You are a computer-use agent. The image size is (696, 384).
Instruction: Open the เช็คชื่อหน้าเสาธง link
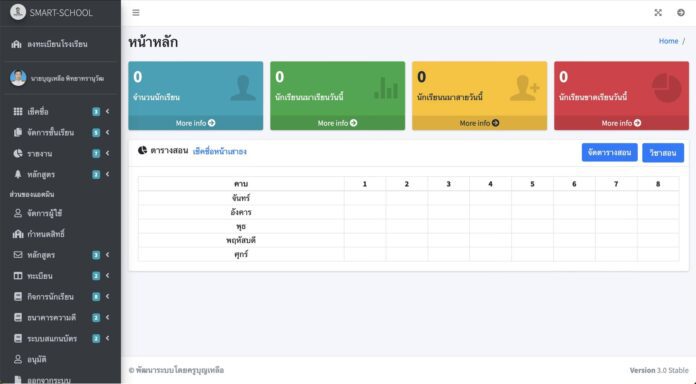(220, 151)
